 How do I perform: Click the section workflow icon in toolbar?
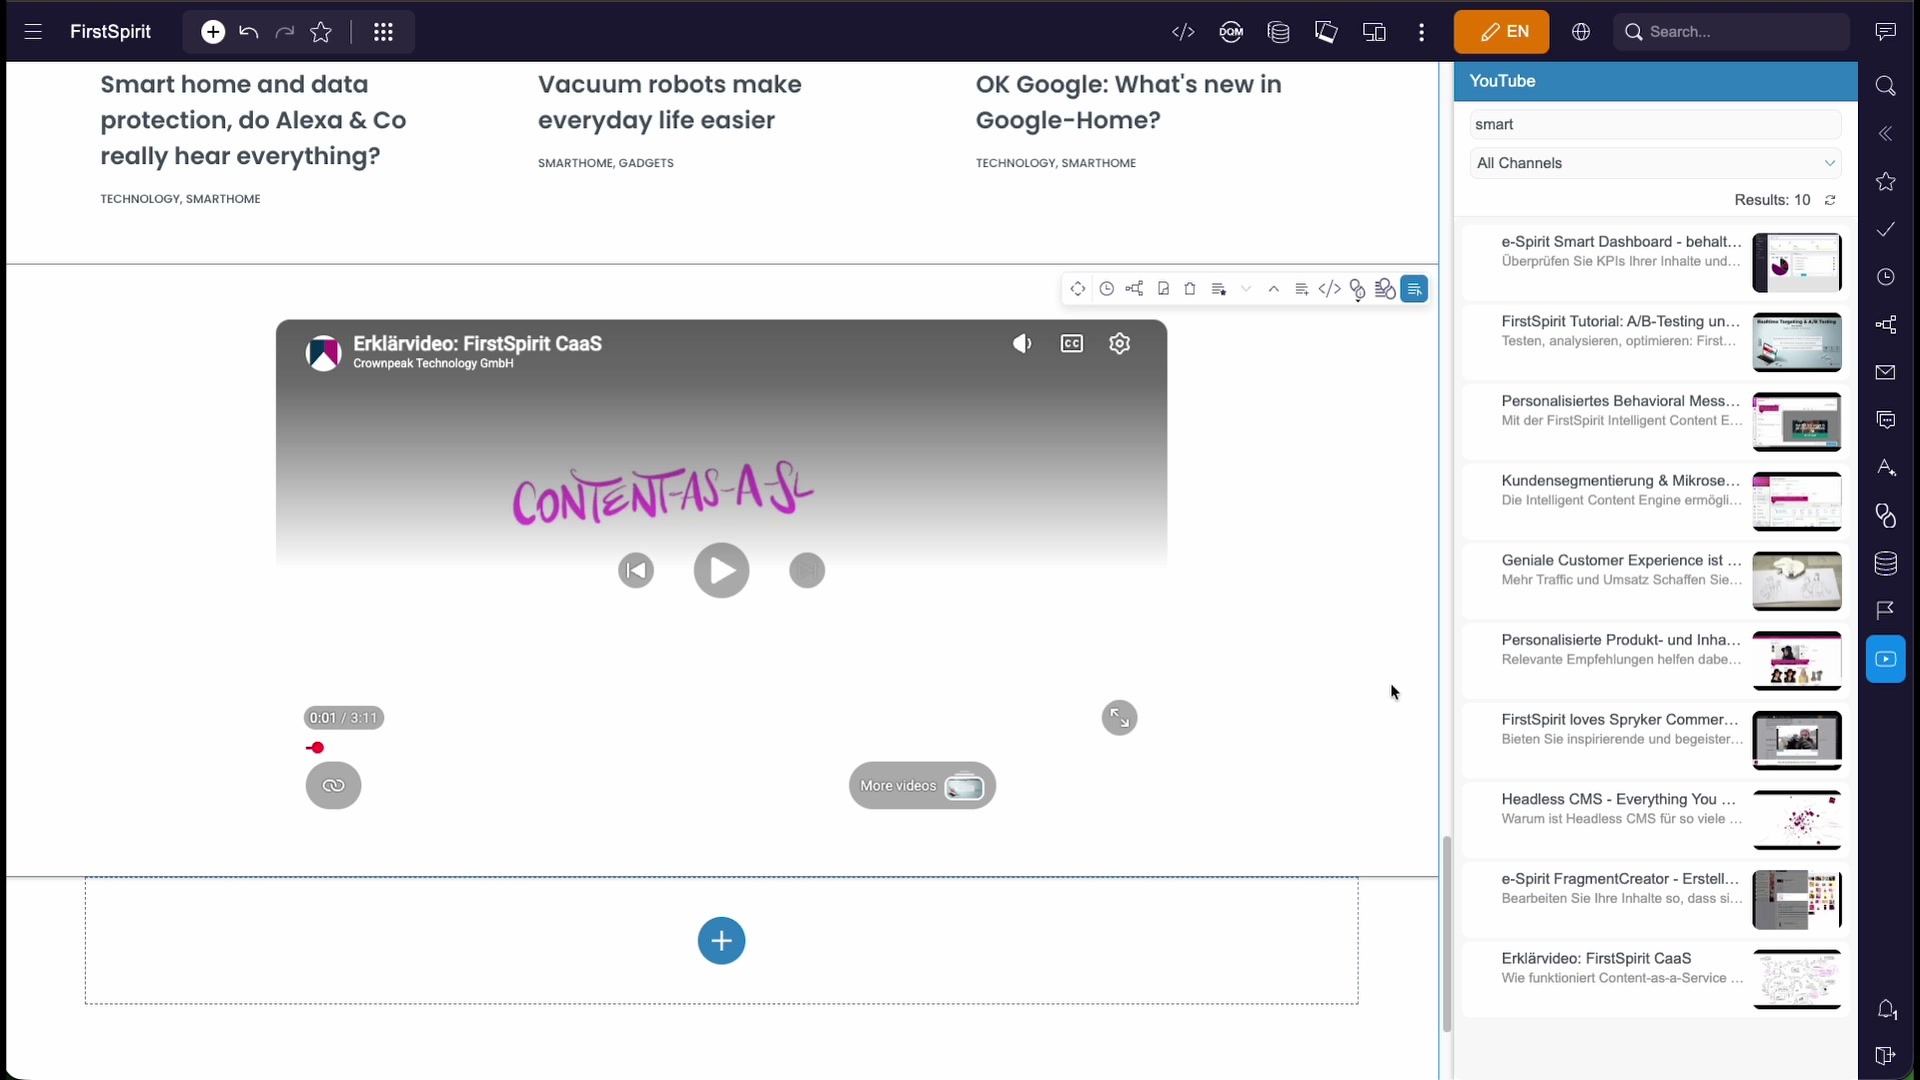(x=1134, y=289)
